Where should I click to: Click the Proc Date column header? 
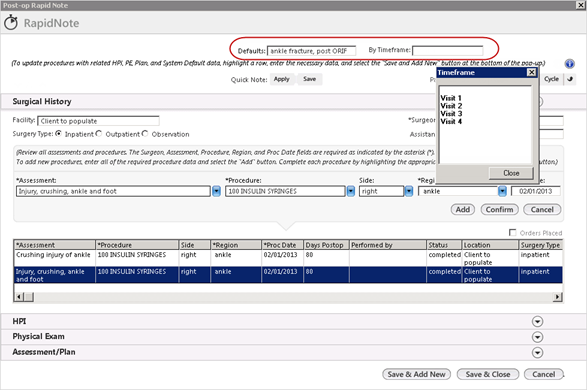pyautogui.click(x=282, y=245)
